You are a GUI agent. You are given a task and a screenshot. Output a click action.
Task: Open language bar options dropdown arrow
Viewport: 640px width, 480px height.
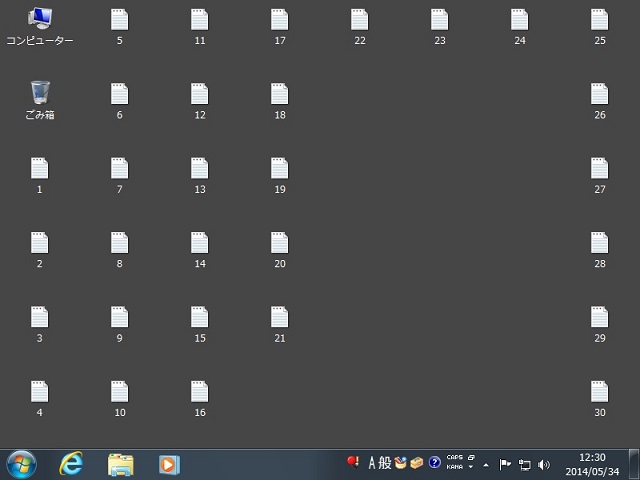tap(471, 467)
